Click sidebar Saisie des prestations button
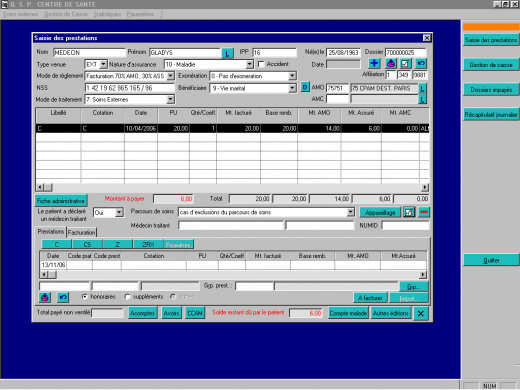 tap(491, 40)
